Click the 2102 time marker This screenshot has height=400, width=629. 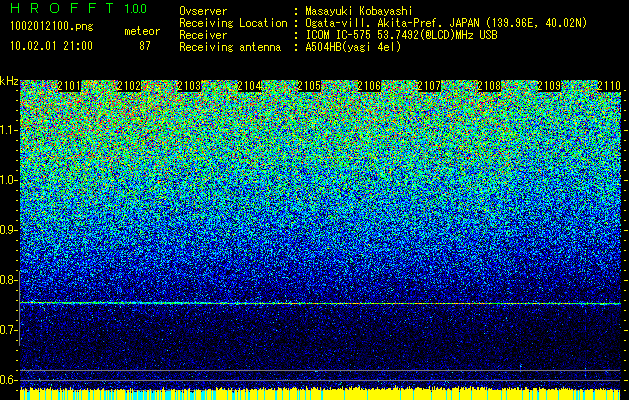[129, 86]
